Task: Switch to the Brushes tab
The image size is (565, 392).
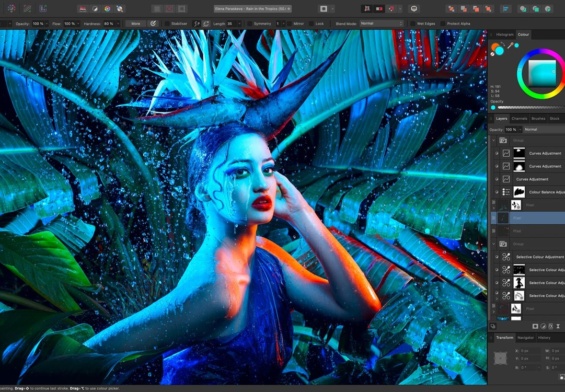Action: 538,119
